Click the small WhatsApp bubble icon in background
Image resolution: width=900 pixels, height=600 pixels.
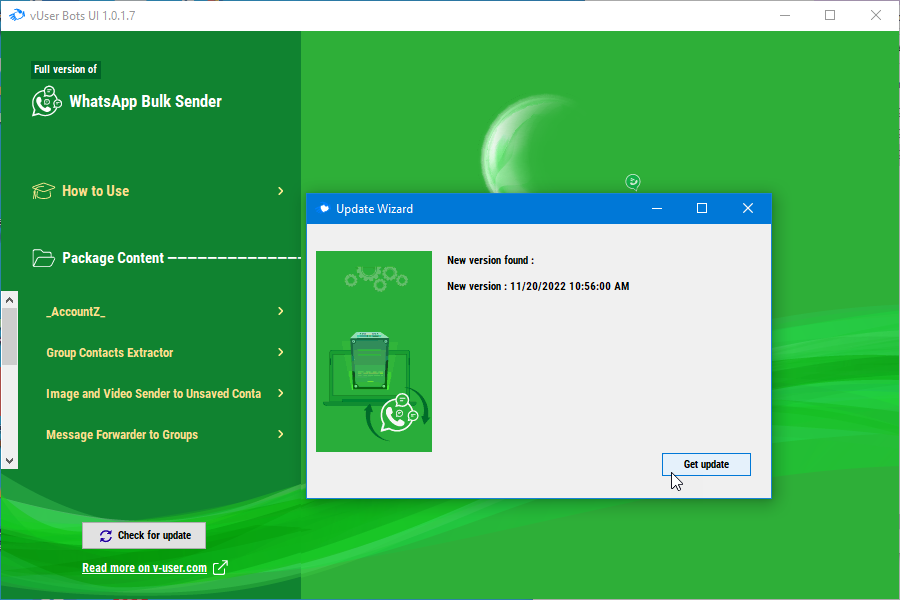pyautogui.click(x=633, y=183)
